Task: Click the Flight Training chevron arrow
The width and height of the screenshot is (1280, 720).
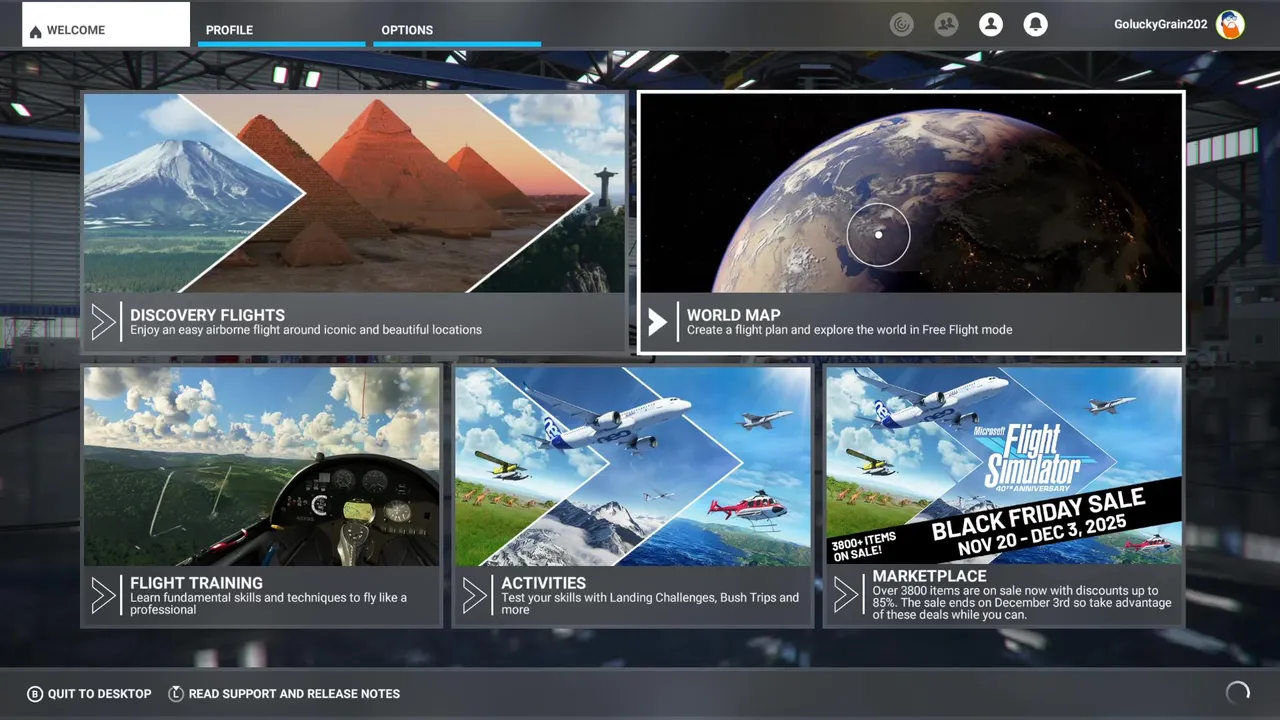Action: click(103, 595)
